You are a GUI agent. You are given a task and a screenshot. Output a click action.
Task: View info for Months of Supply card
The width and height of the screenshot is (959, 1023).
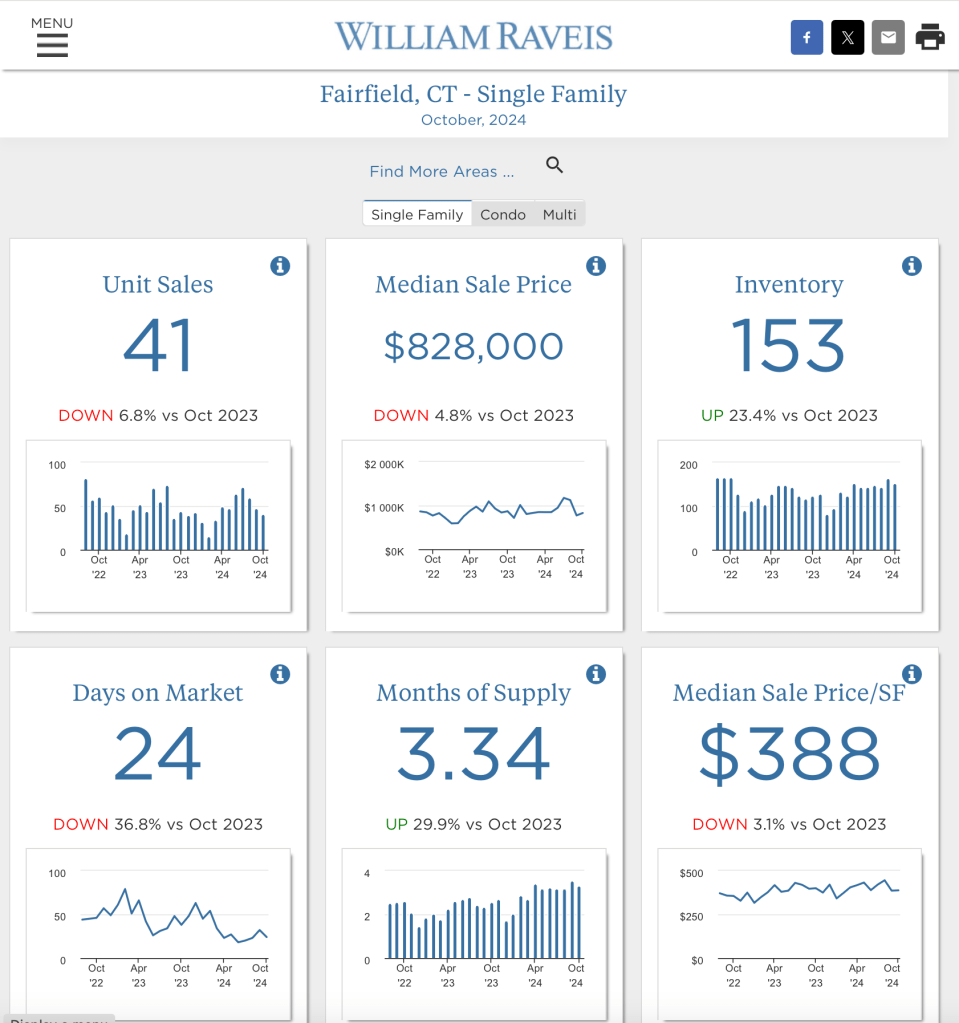point(596,674)
